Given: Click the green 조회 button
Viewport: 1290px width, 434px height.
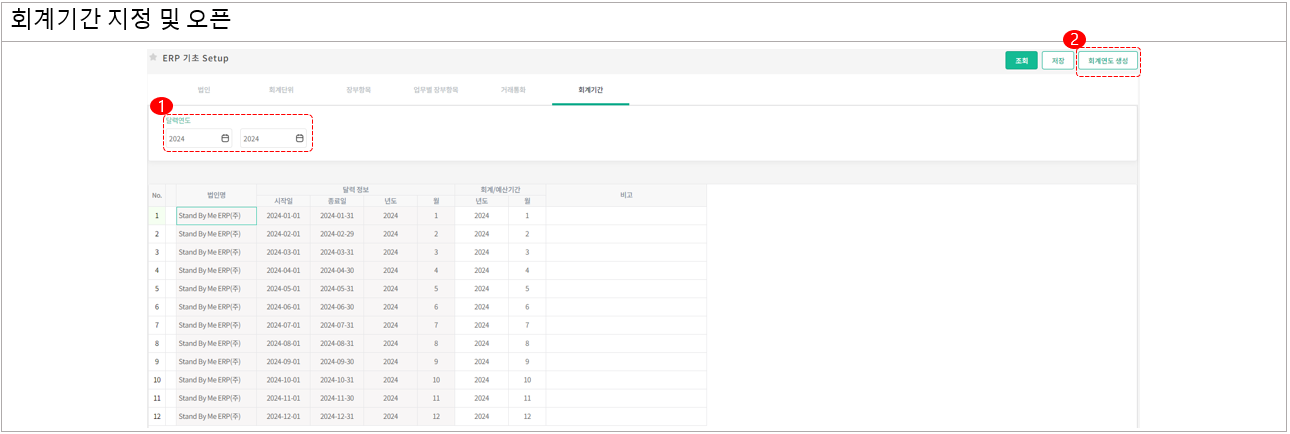Looking at the screenshot, I should tap(1021, 61).
